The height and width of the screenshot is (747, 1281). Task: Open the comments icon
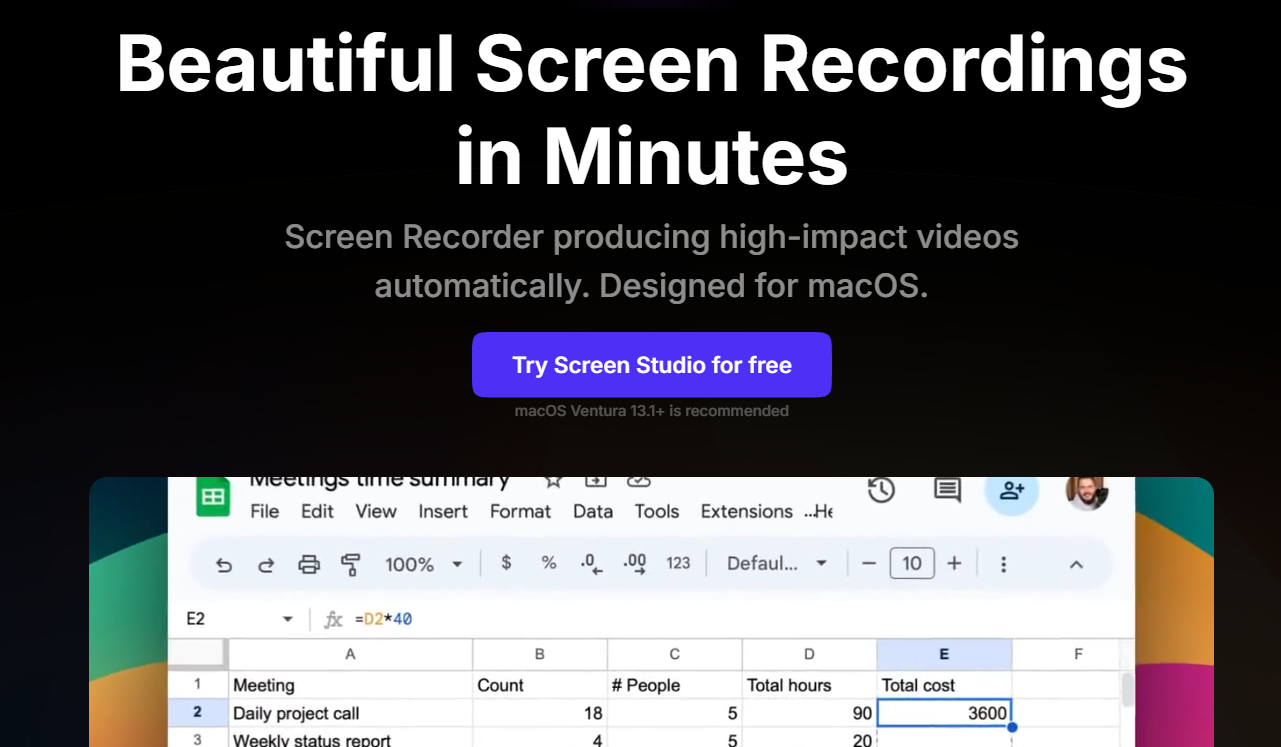(x=947, y=490)
